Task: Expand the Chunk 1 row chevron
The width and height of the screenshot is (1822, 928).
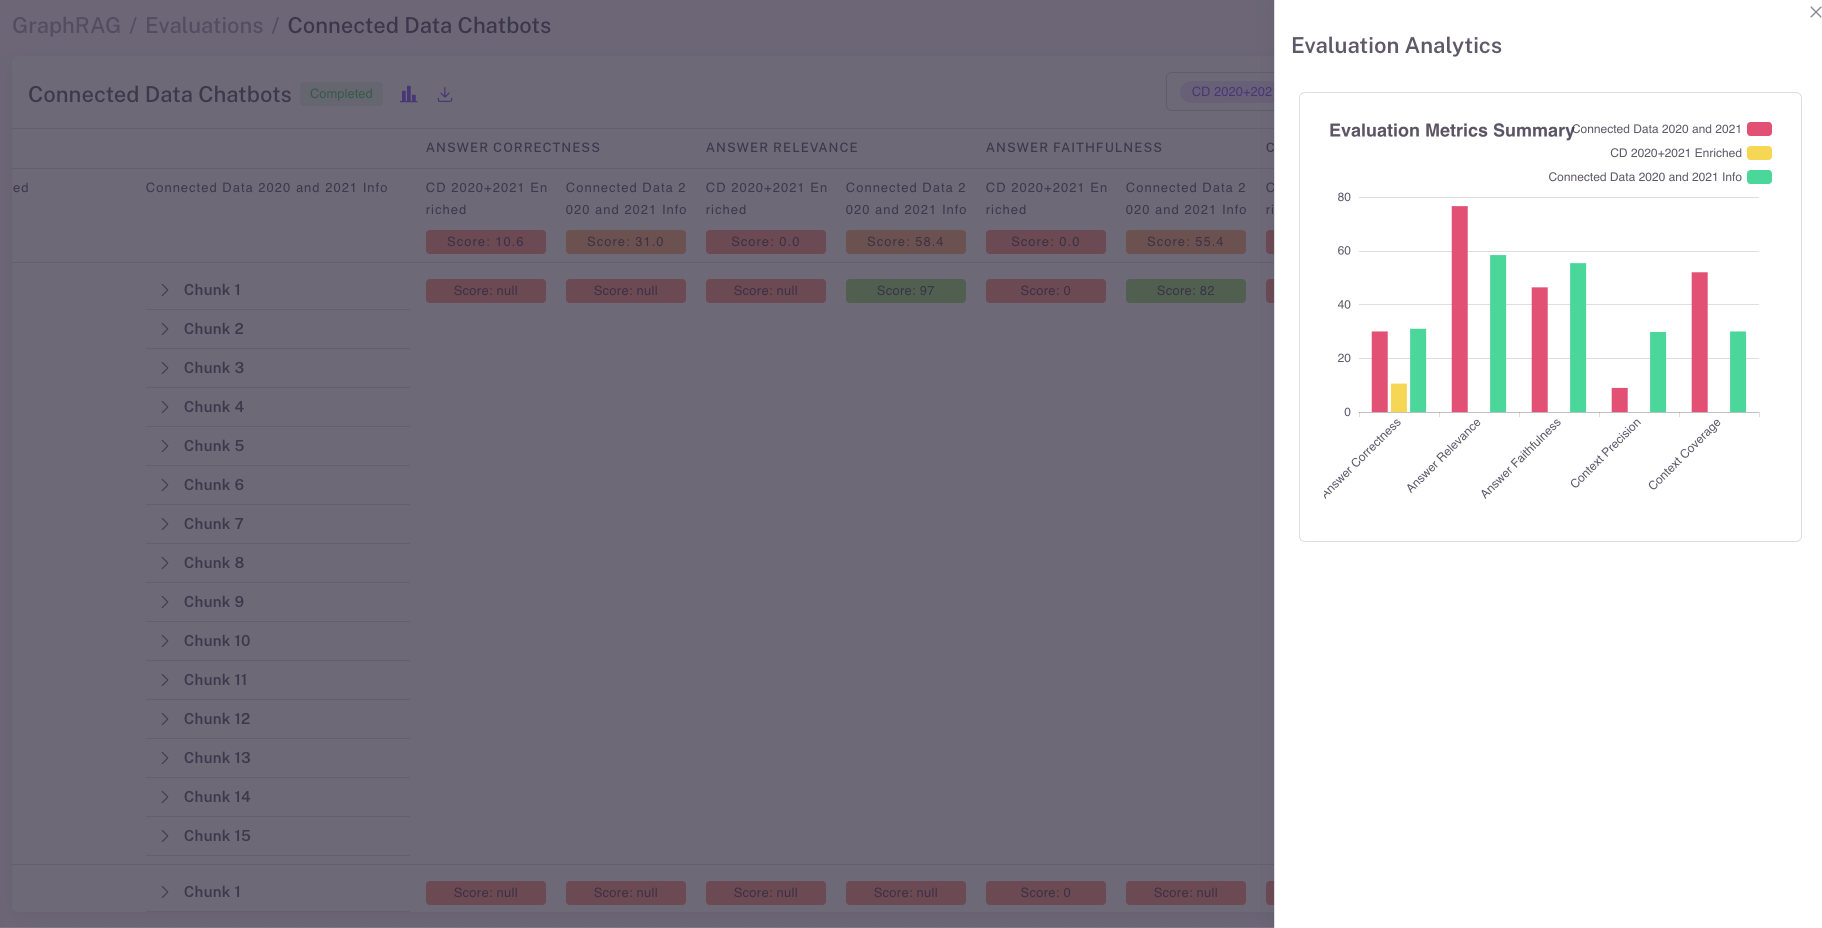Action: 165,290
